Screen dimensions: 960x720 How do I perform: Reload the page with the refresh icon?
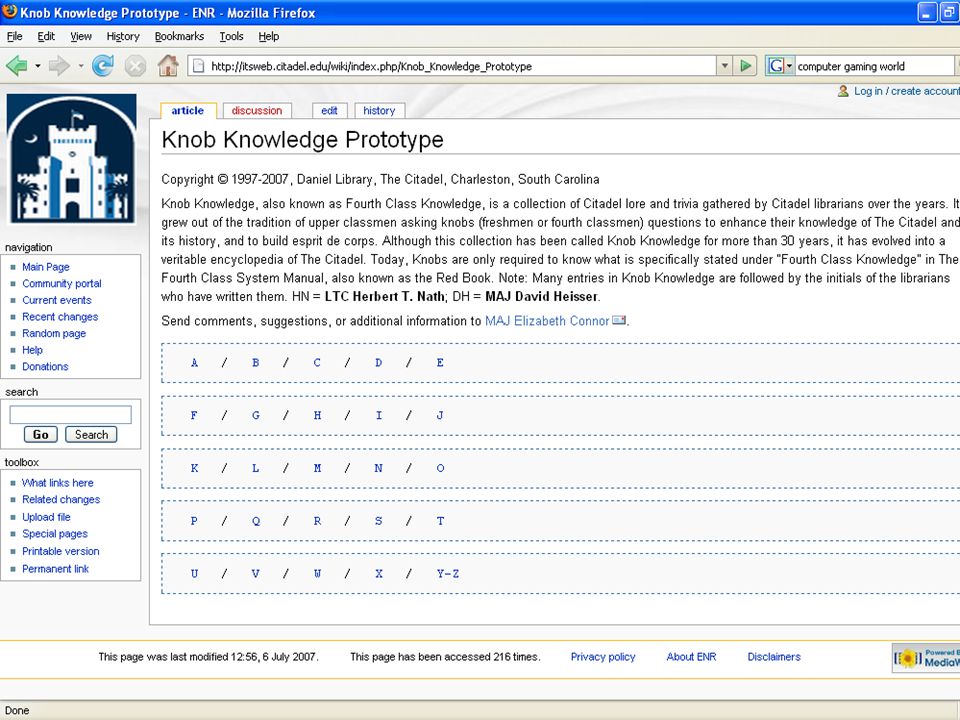(103, 66)
